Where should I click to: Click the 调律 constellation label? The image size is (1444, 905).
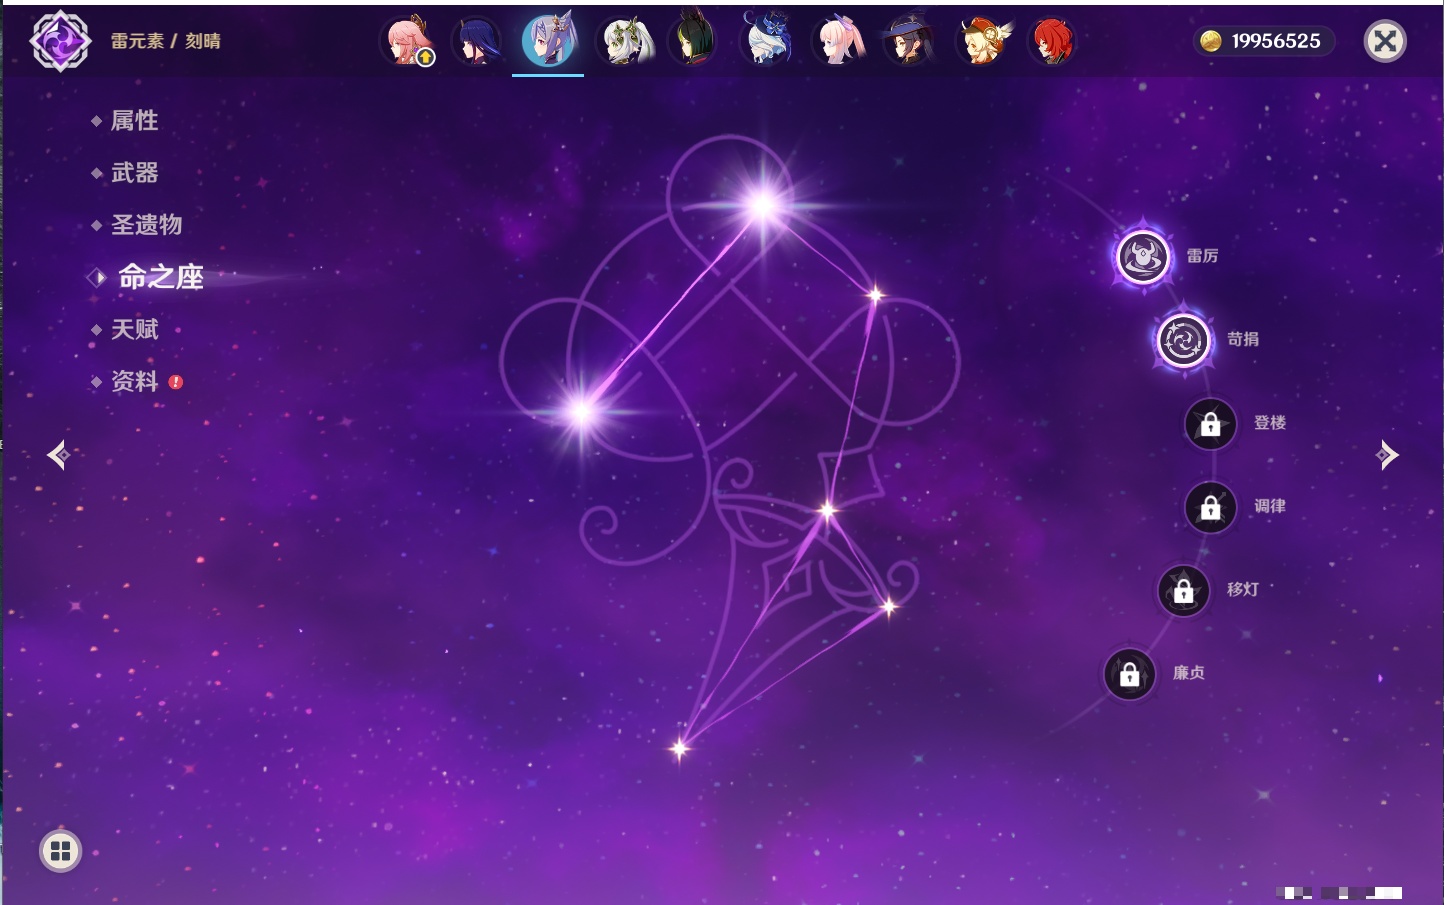pyautogui.click(x=1270, y=506)
